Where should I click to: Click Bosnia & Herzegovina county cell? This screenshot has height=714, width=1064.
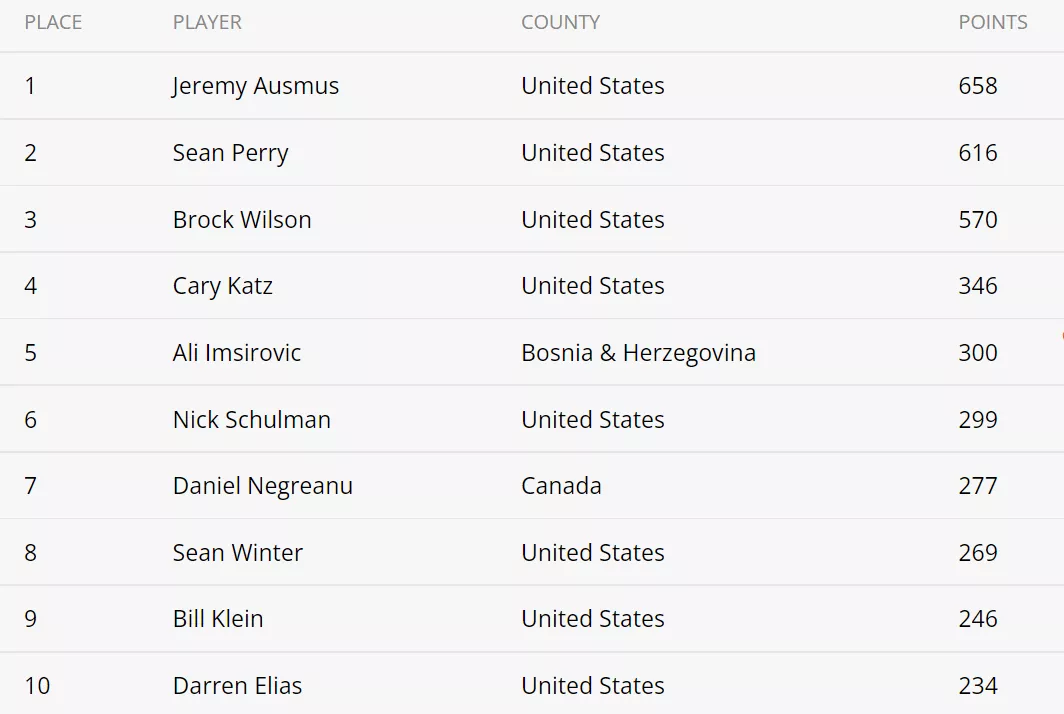pyautogui.click(x=639, y=353)
